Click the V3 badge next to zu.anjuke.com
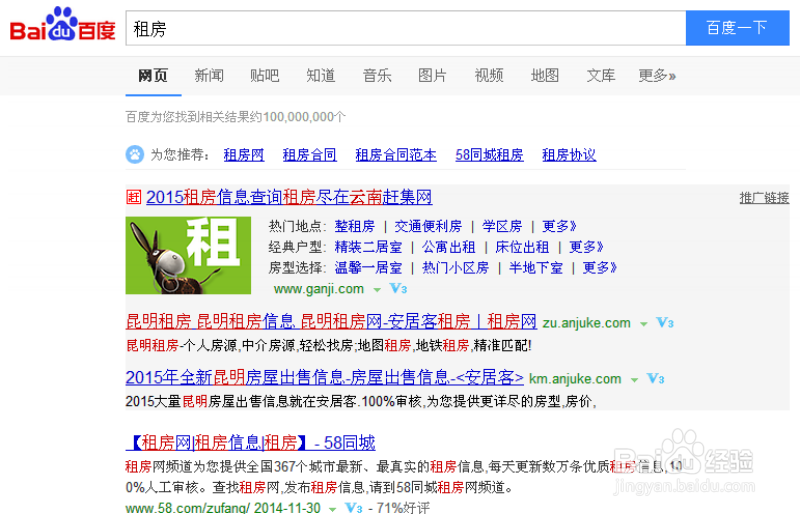The height and width of the screenshot is (514, 800). [665, 323]
